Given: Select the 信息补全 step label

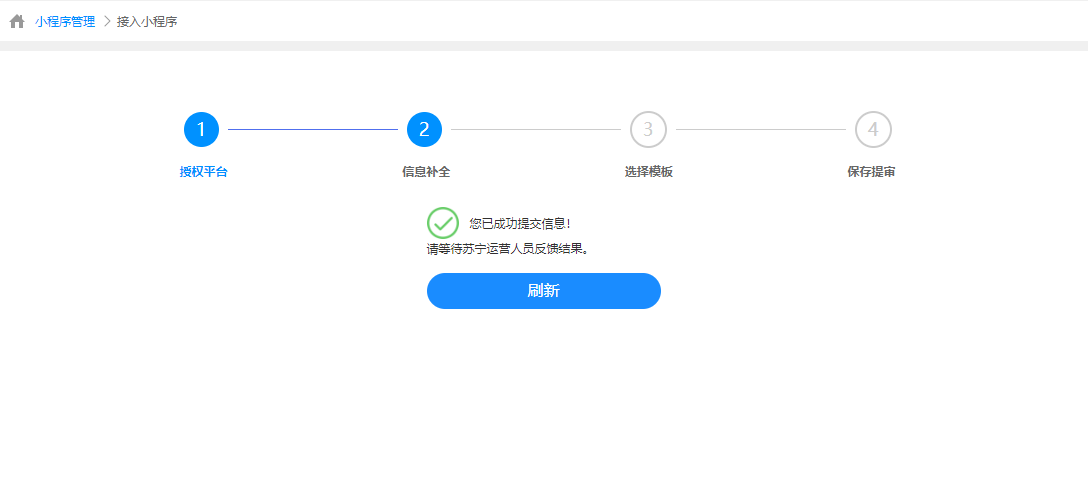Looking at the screenshot, I should tap(426, 172).
